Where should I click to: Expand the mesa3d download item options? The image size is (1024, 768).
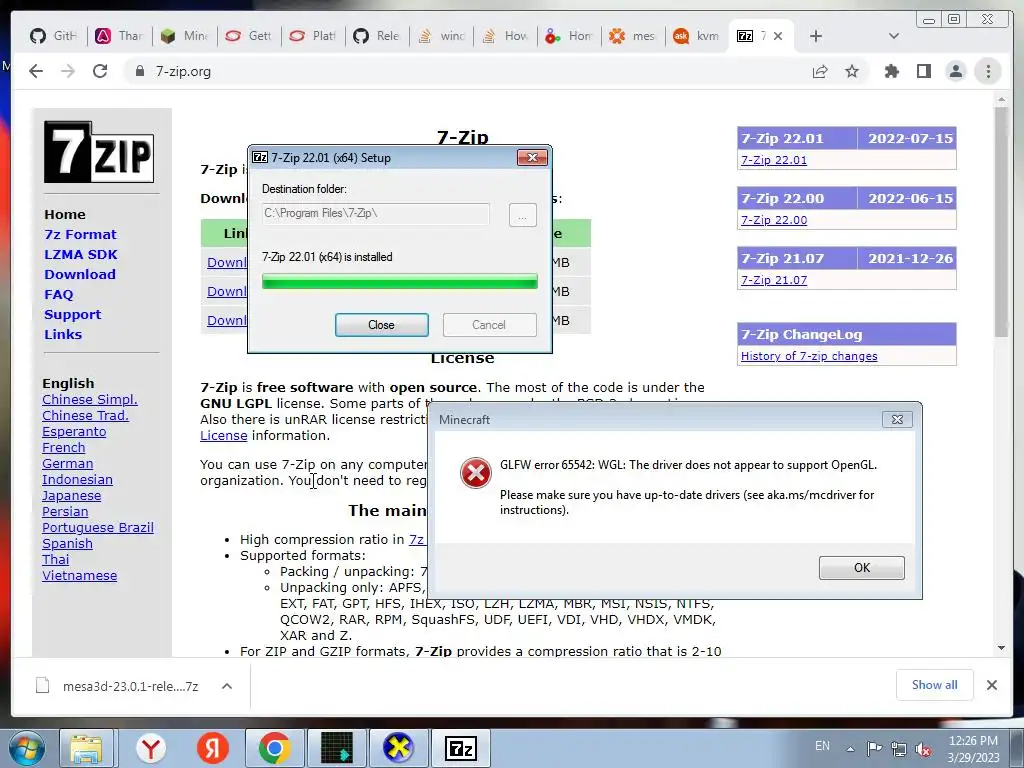pos(227,686)
